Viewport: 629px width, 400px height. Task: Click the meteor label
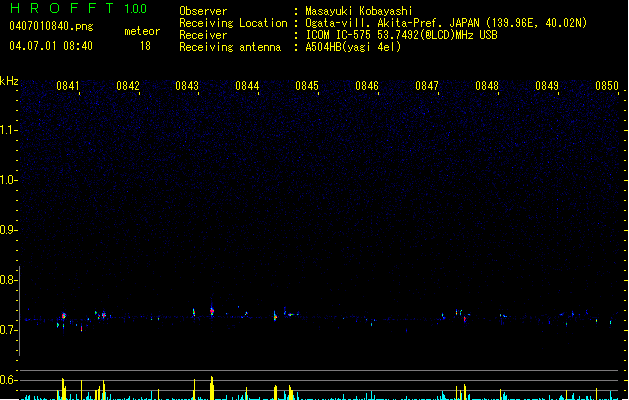tap(142, 31)
